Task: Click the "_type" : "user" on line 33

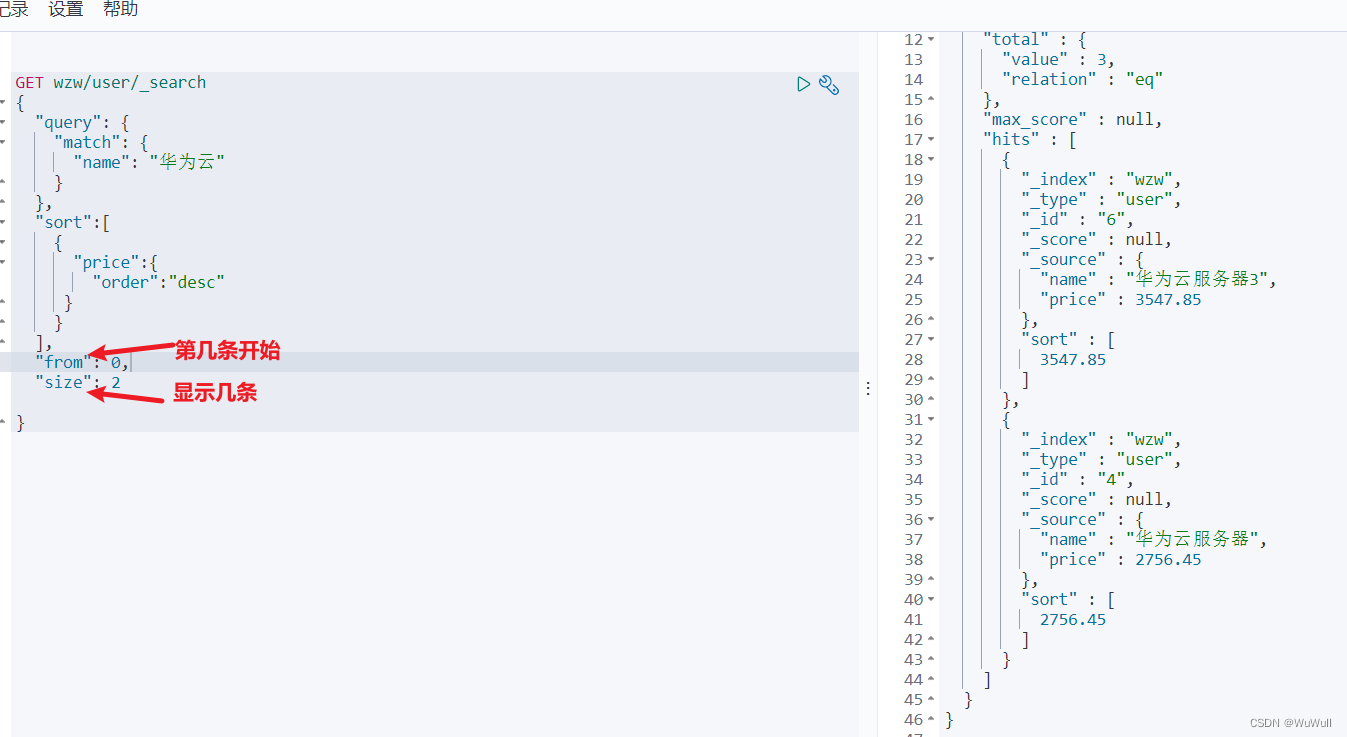Action: [x=1102, y=460]
